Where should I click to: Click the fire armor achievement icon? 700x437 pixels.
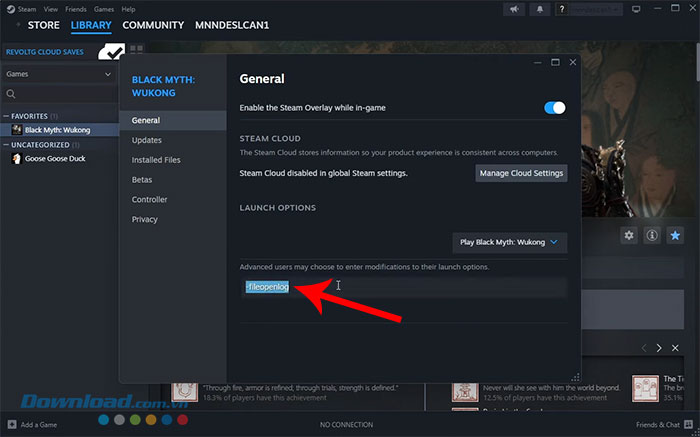pos(185,391)
